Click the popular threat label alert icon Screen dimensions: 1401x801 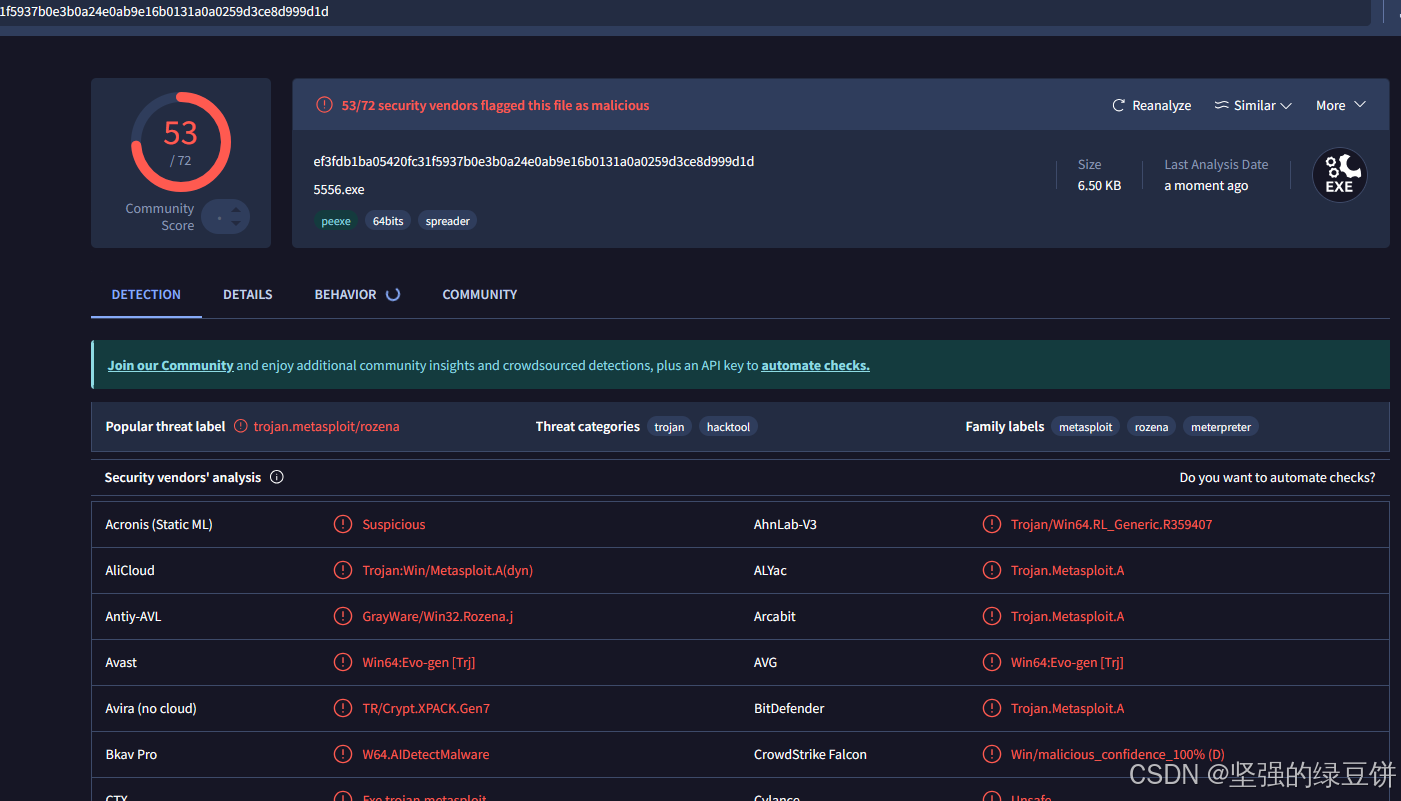[241, 426]
